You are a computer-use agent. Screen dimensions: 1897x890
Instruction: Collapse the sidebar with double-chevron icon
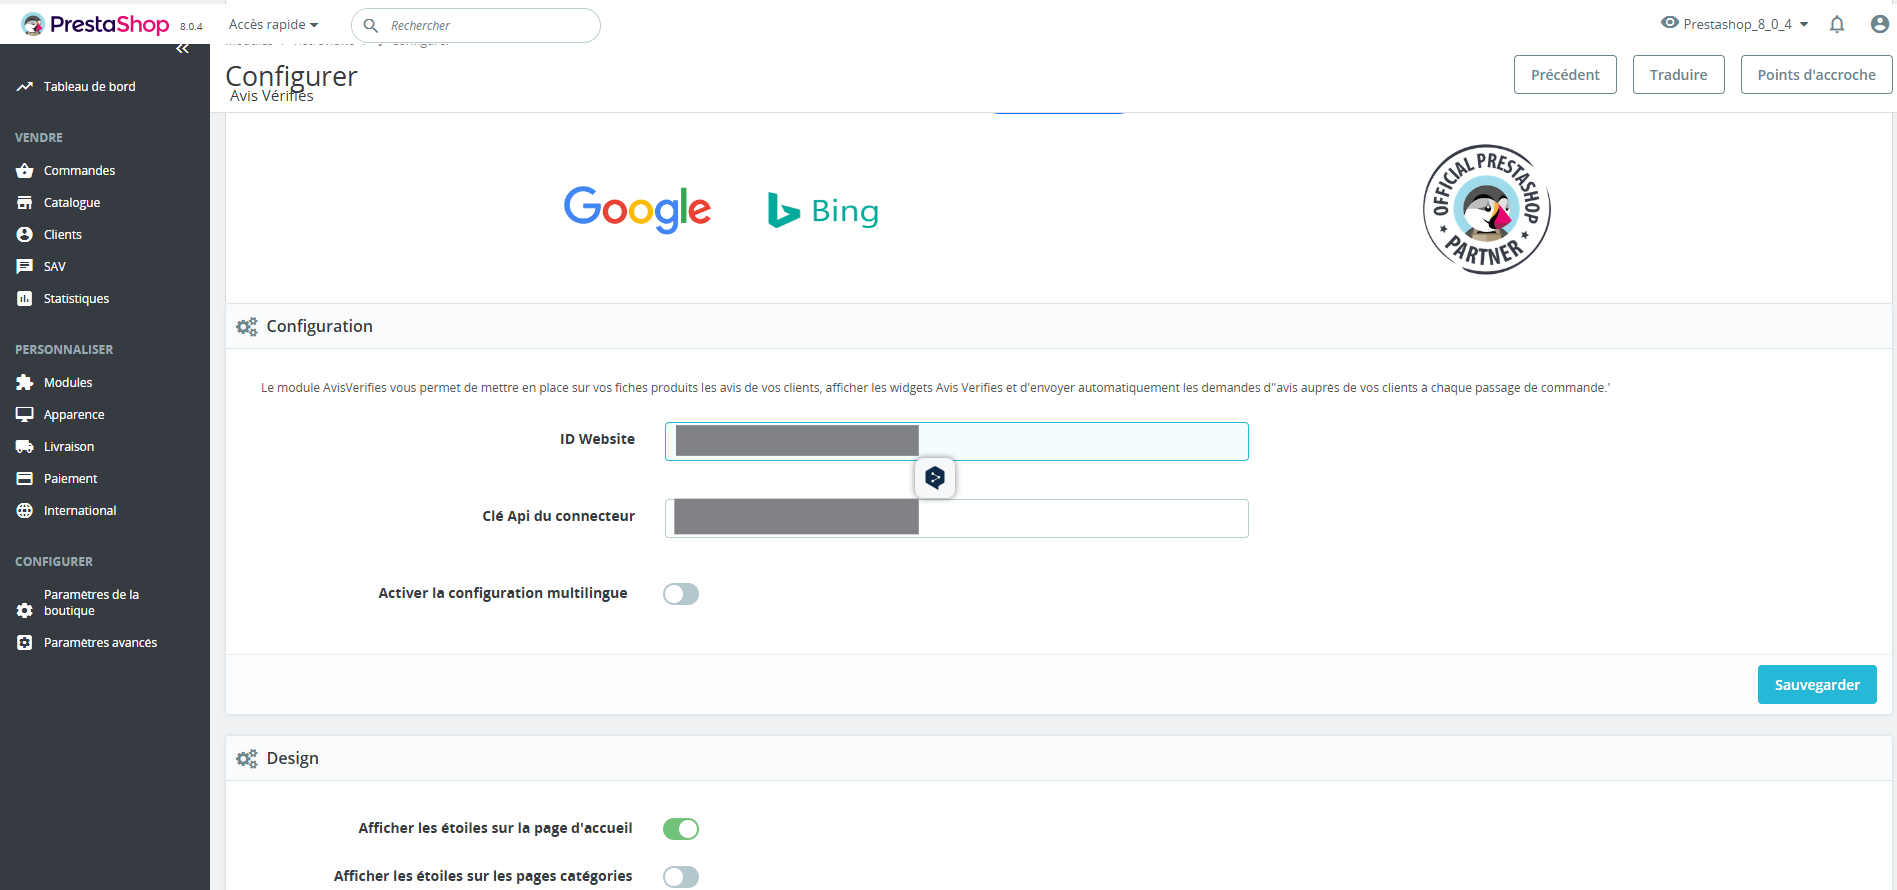[x=182, y=49]
